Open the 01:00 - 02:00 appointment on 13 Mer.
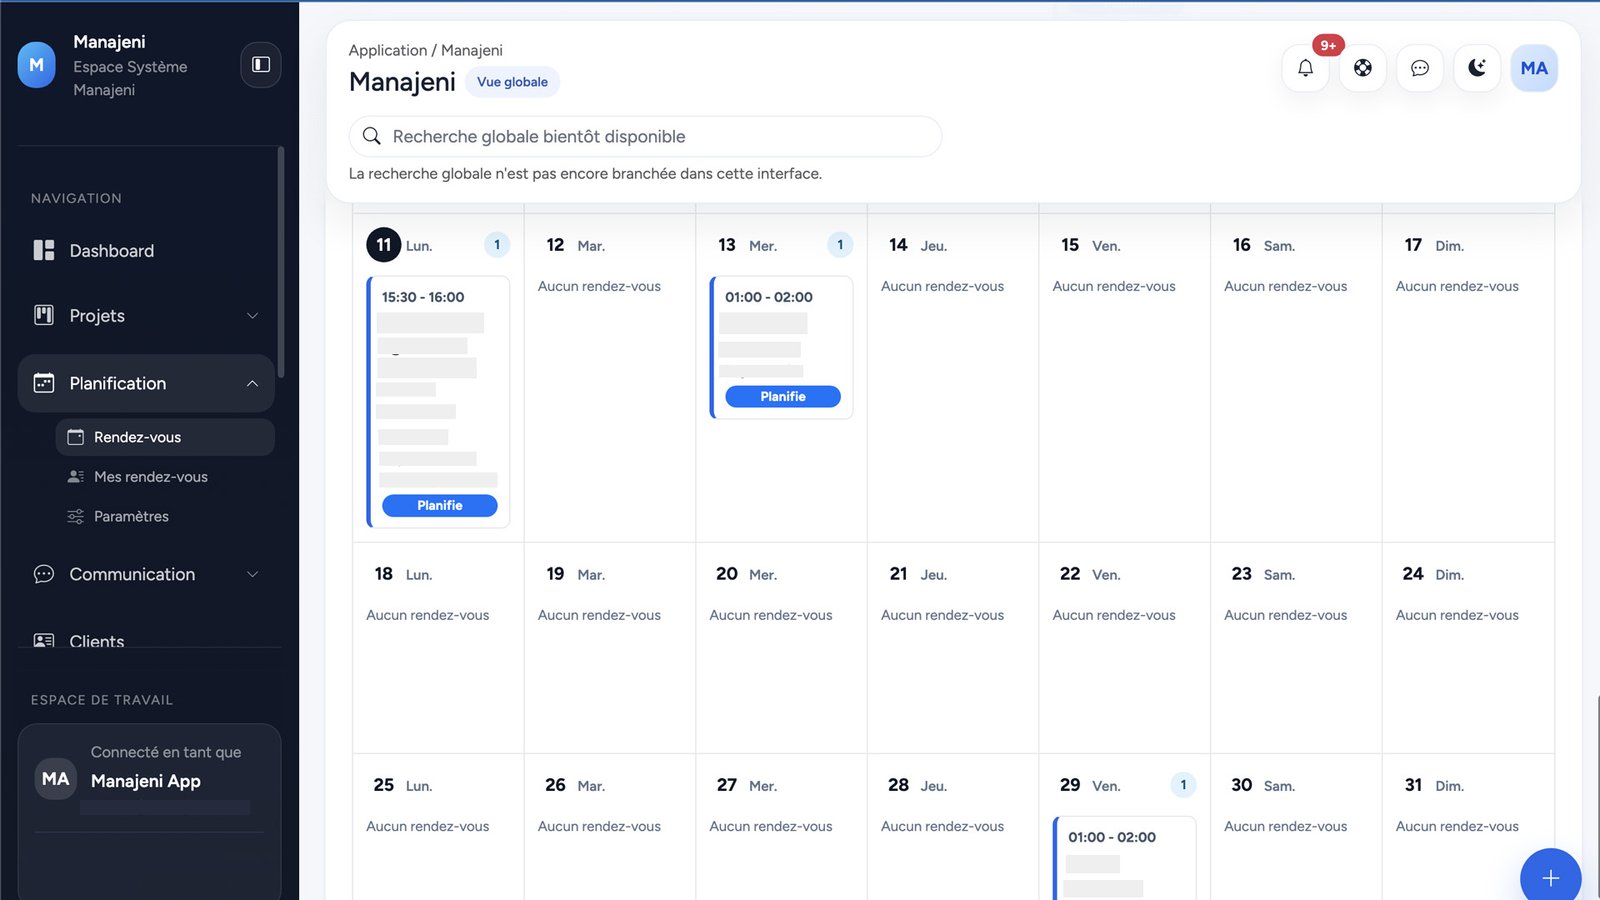 pyautogui.click(x=781, y=347)
